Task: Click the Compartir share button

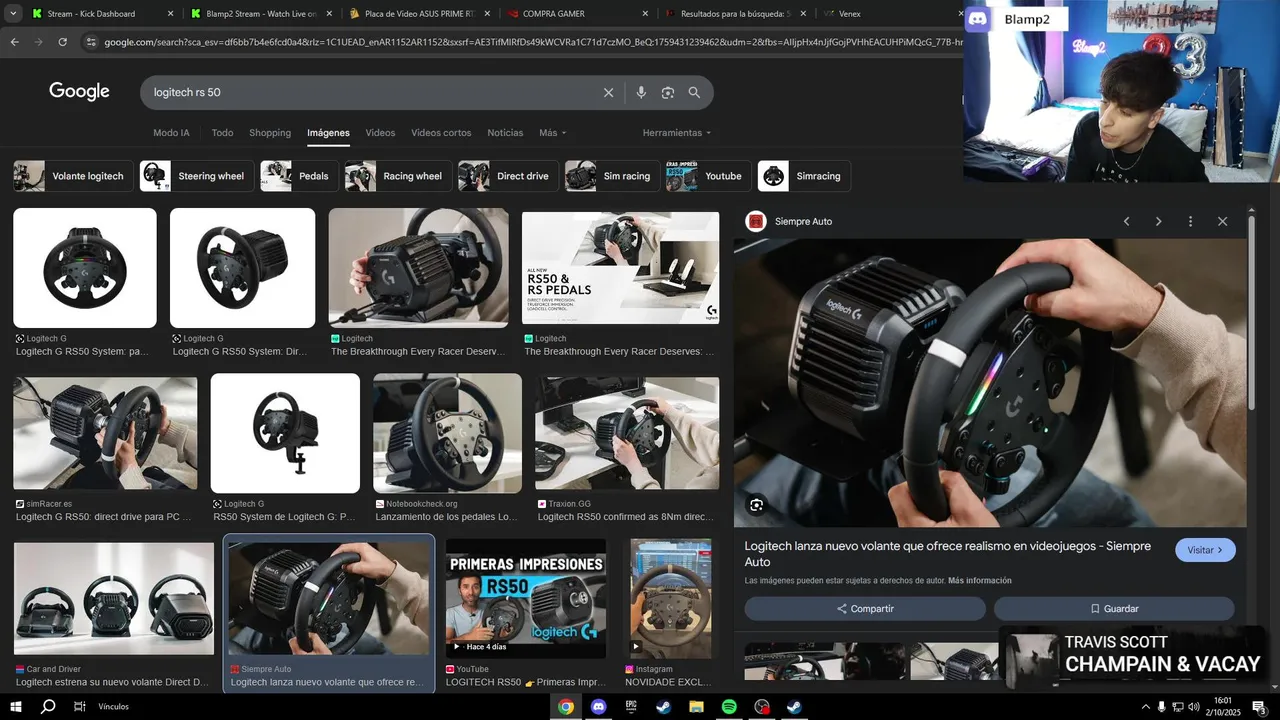Action: [x=865, y=608]
